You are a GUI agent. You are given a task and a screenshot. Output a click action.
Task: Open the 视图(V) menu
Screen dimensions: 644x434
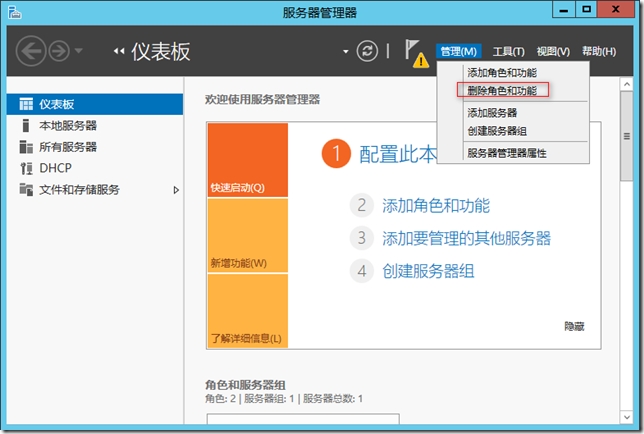click(553, 51)
